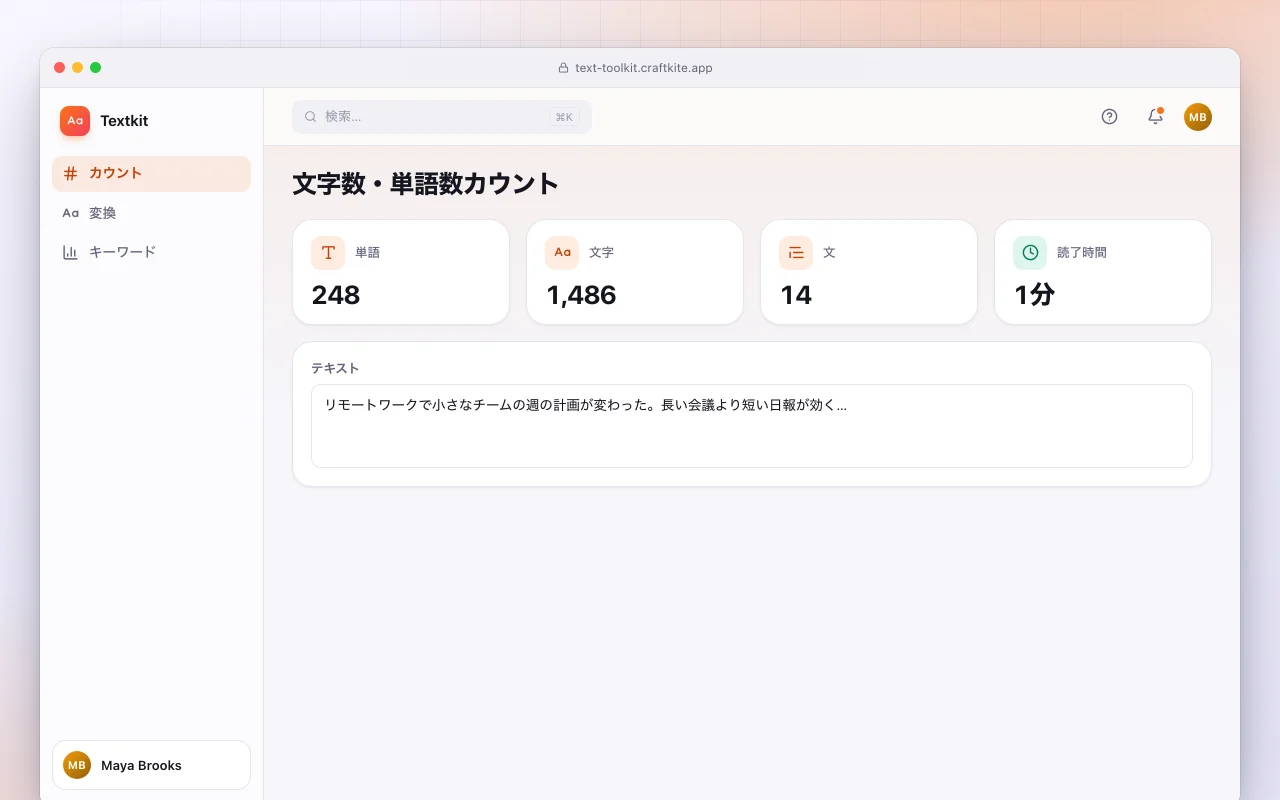Image resolution: width=1280 pixels, height=800 pixels.
Task: Click the Aa icon beside 変換
Action: 71,213
